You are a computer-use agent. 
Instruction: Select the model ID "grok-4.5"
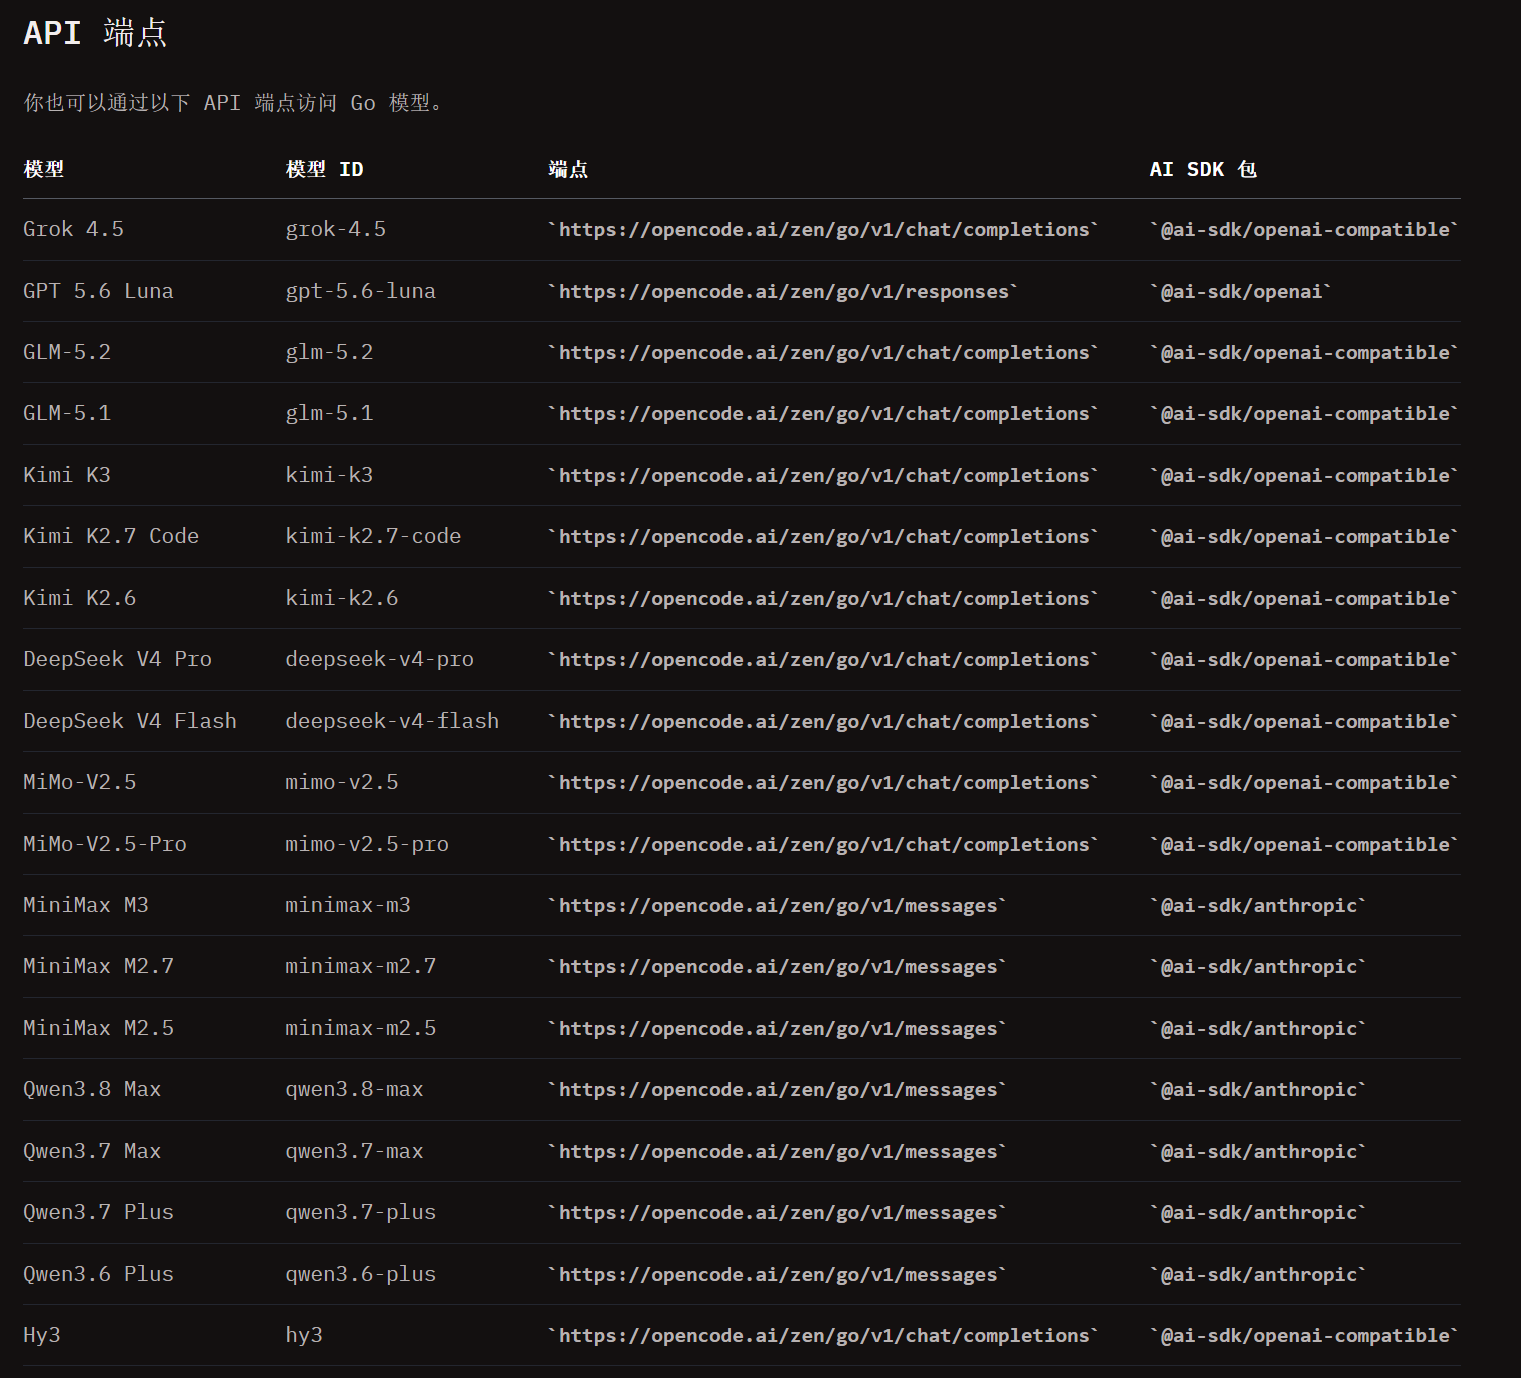[x=336, y=229]
